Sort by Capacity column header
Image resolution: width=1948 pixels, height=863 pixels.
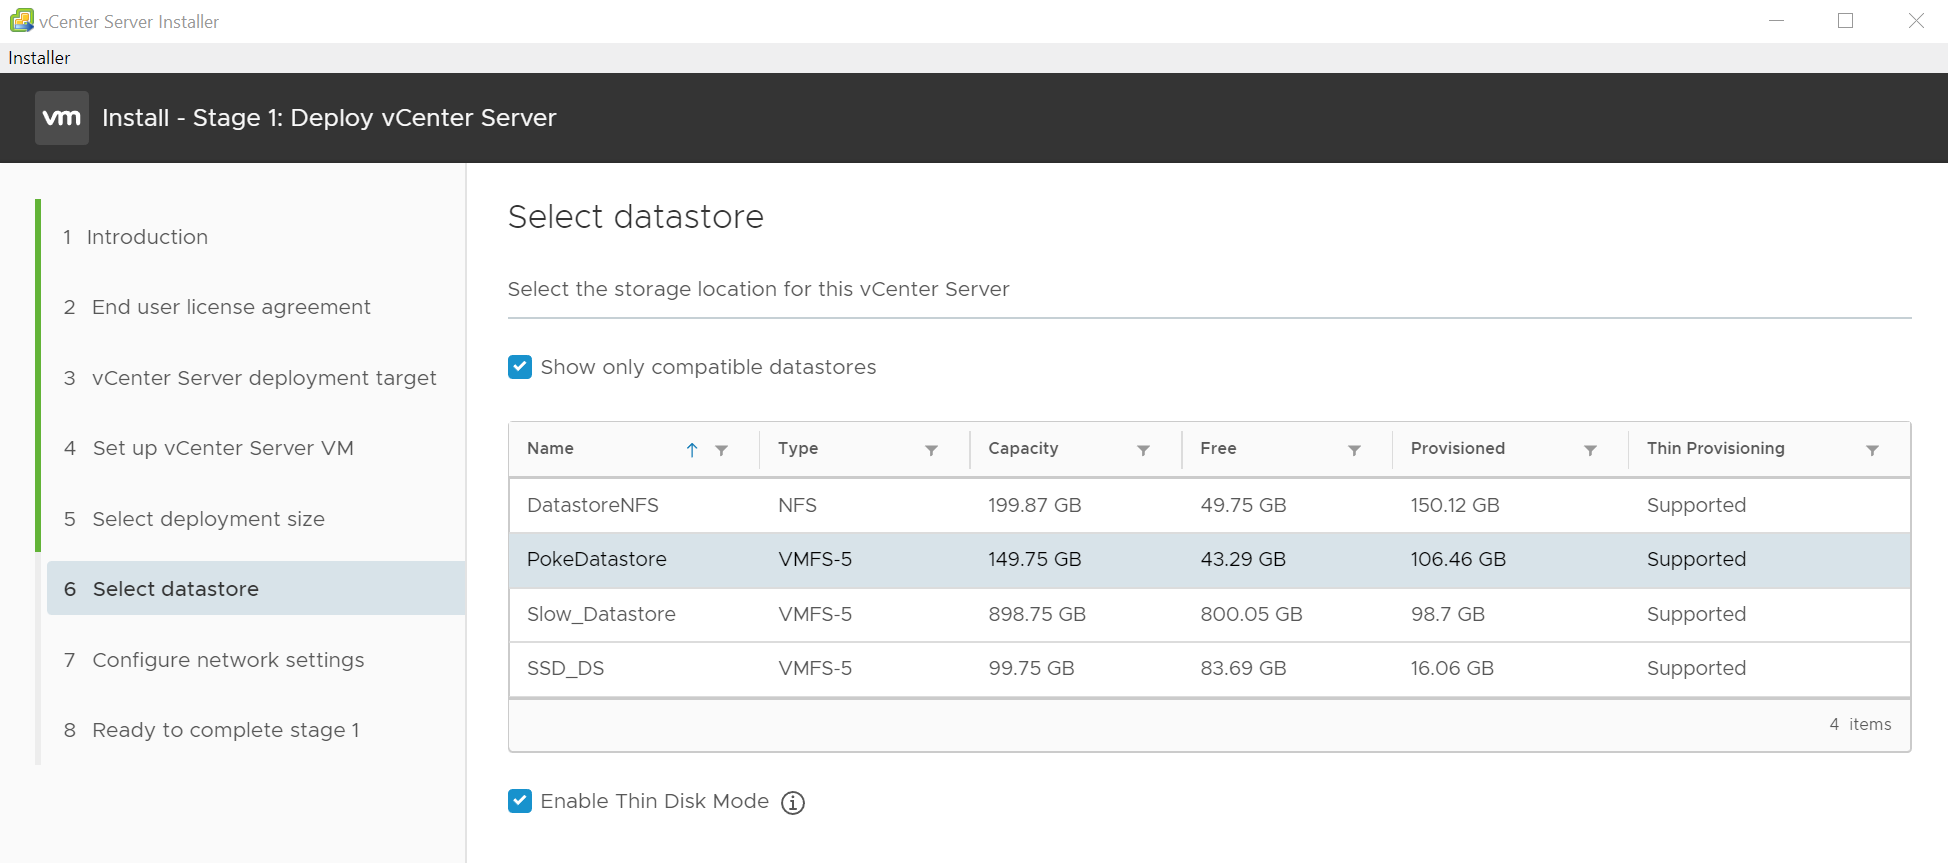click(1023, 448)
